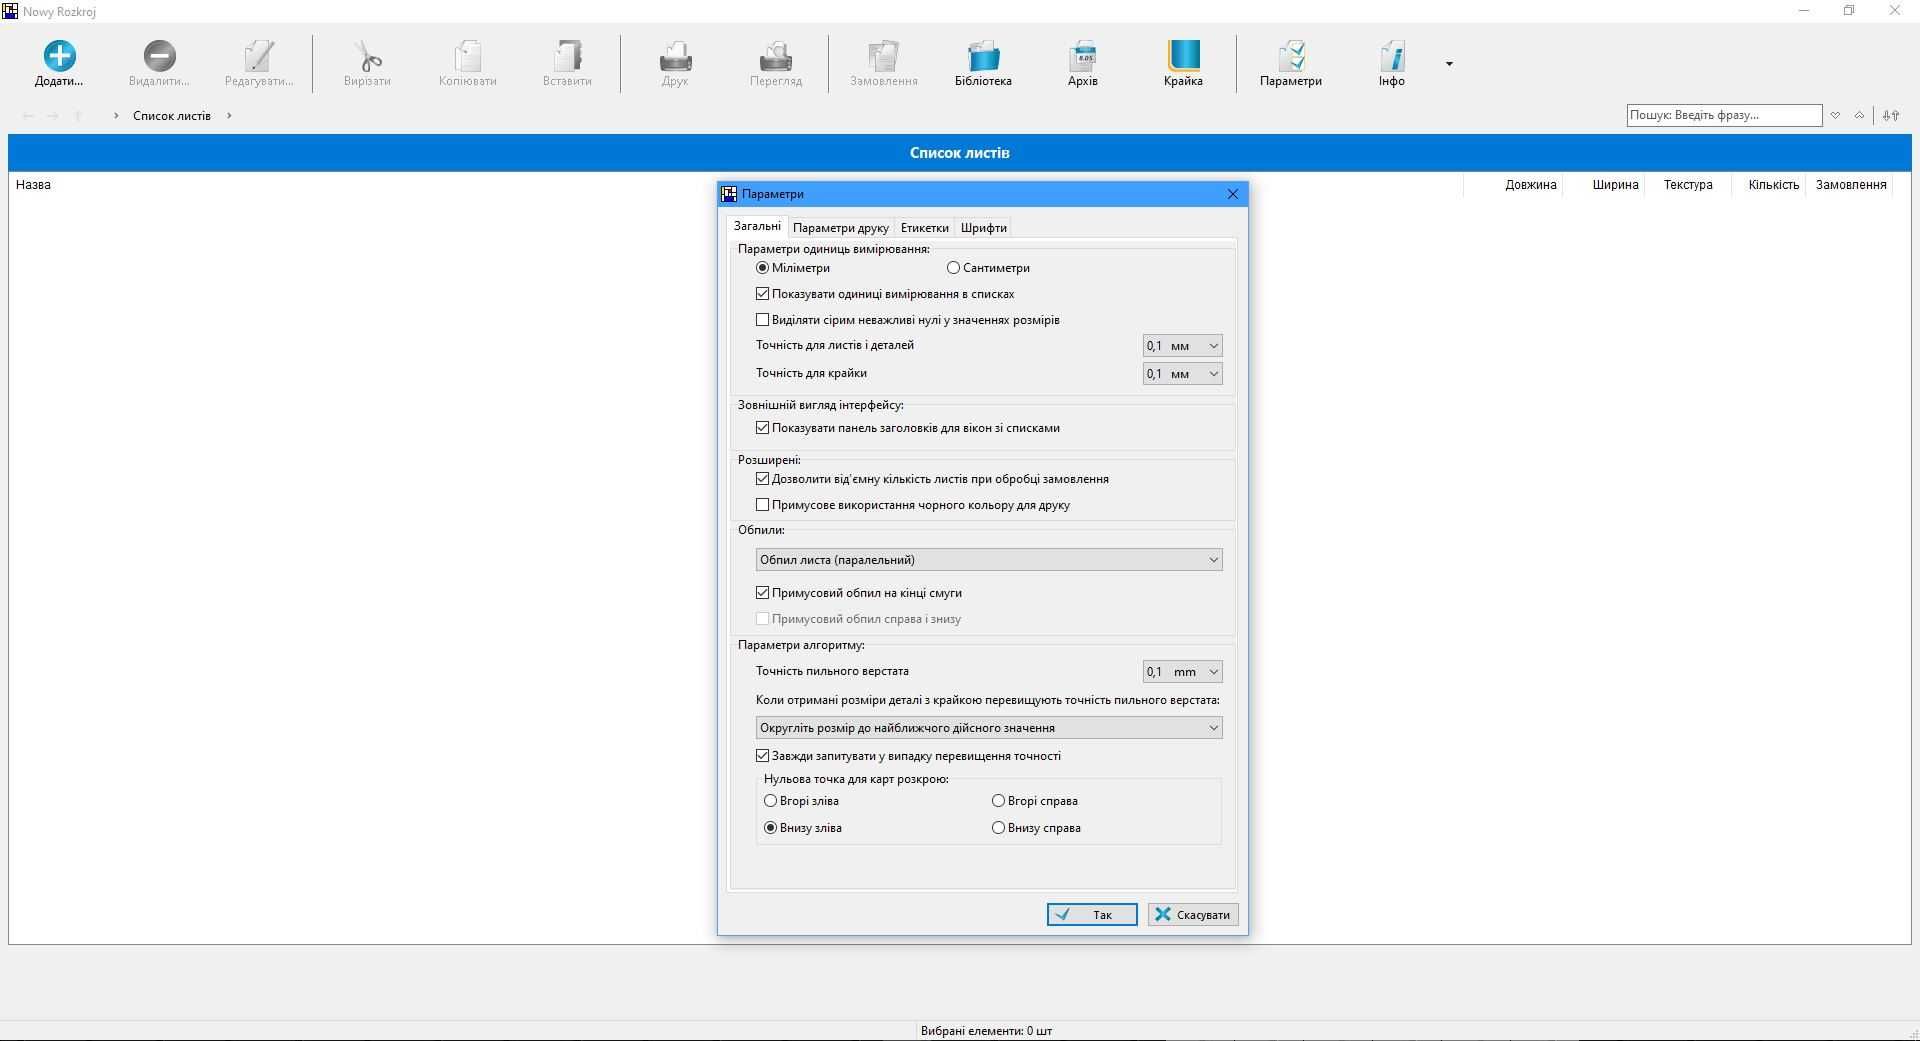The width and height of the screenshot is (1920, 1041).
Task: Click the Вирізати scissors icon
Action: [367, 56]
